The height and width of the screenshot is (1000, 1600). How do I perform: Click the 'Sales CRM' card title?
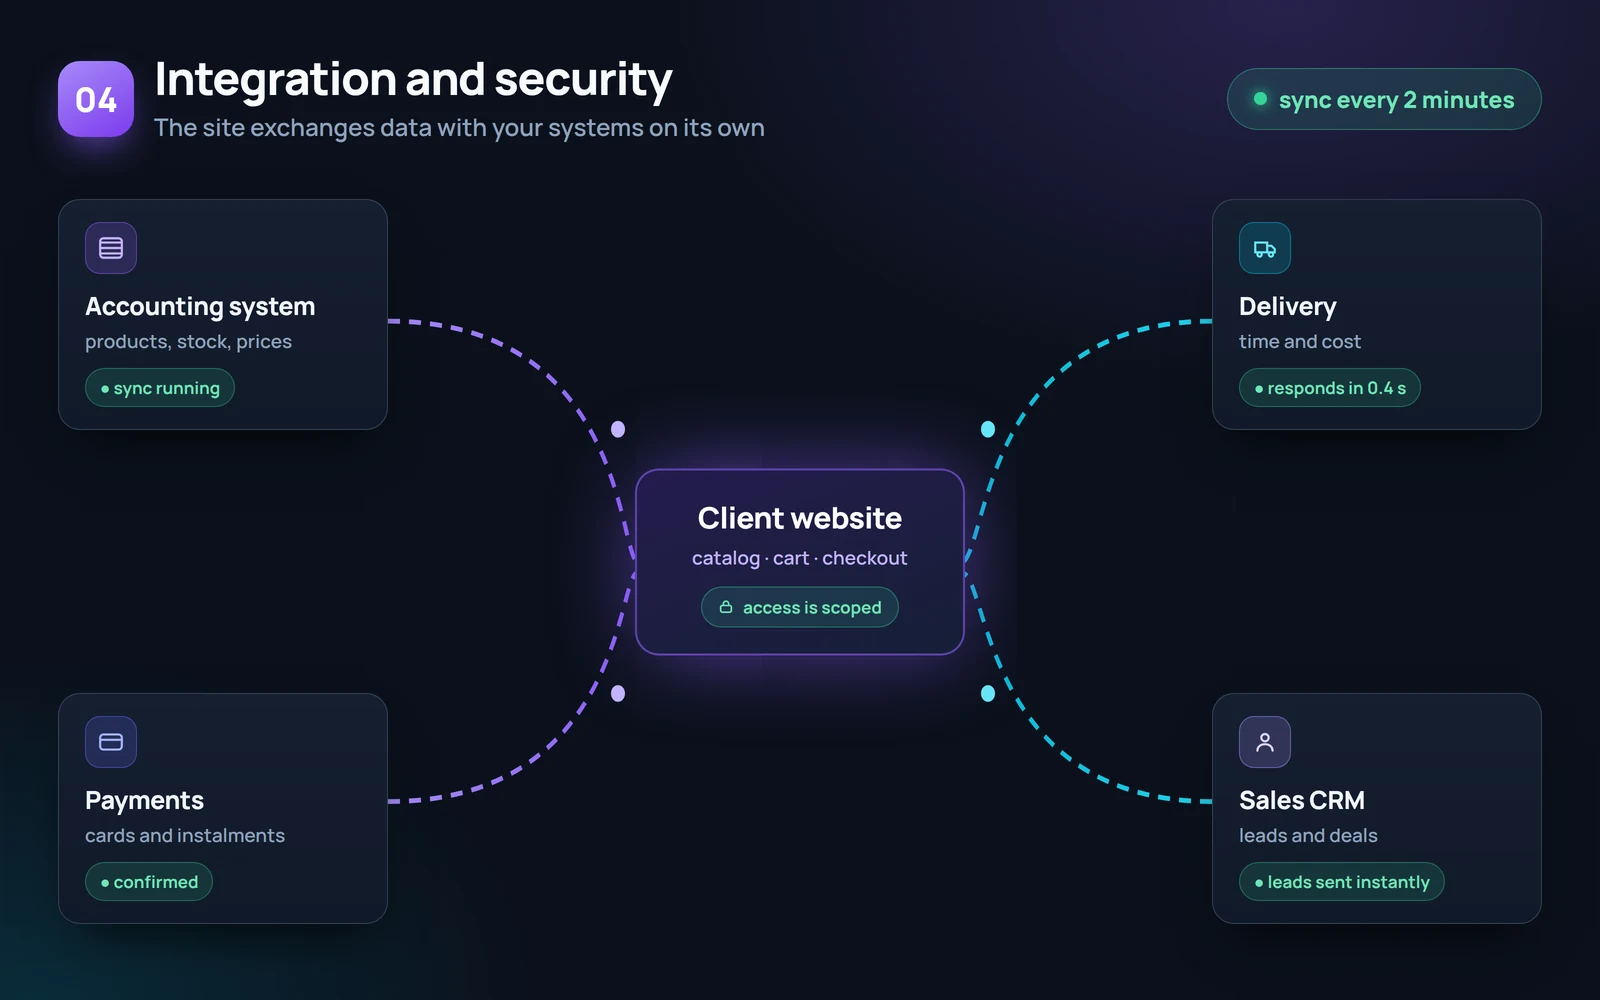tap(1302, 800)
